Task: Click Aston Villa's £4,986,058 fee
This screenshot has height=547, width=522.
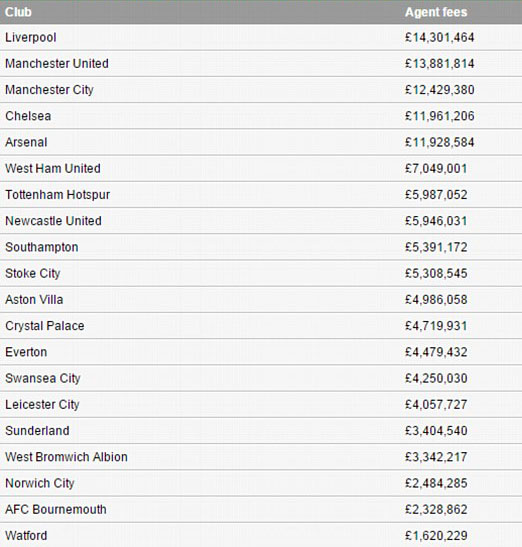Action: (x=436, y=300)
